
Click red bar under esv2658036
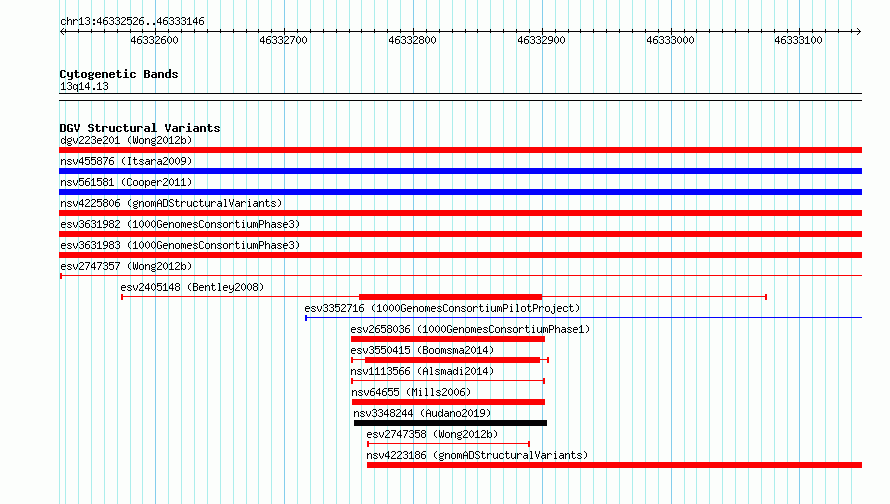[448, 339]
